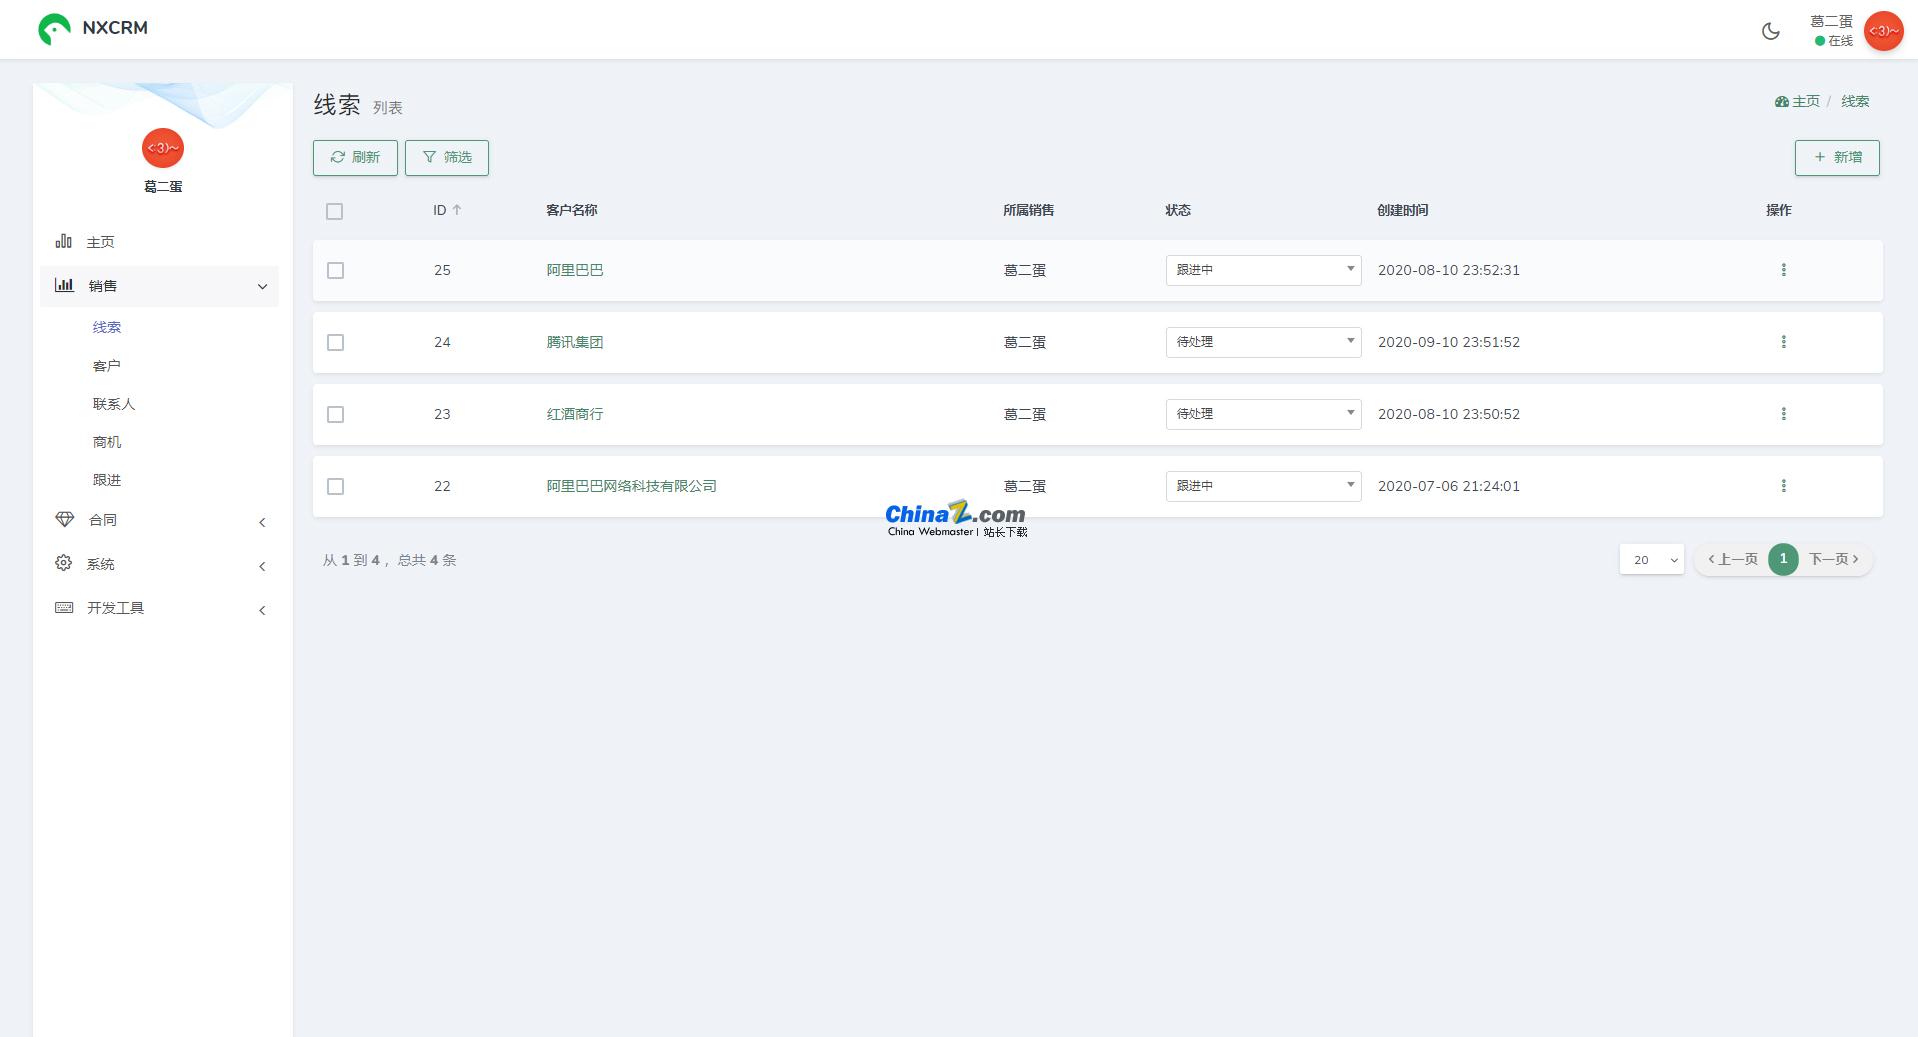The image size is (1918, 1037).
Task: Select 跟进 in the sidebar submenu
Action: point(107,480)
